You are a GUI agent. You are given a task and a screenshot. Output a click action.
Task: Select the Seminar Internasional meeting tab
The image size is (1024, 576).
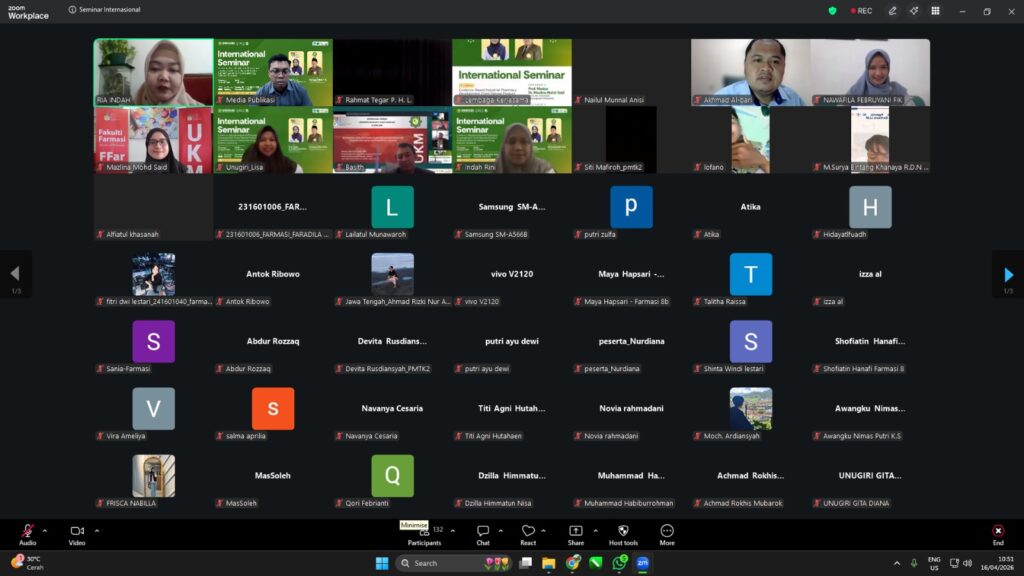[x=105, y=10]
